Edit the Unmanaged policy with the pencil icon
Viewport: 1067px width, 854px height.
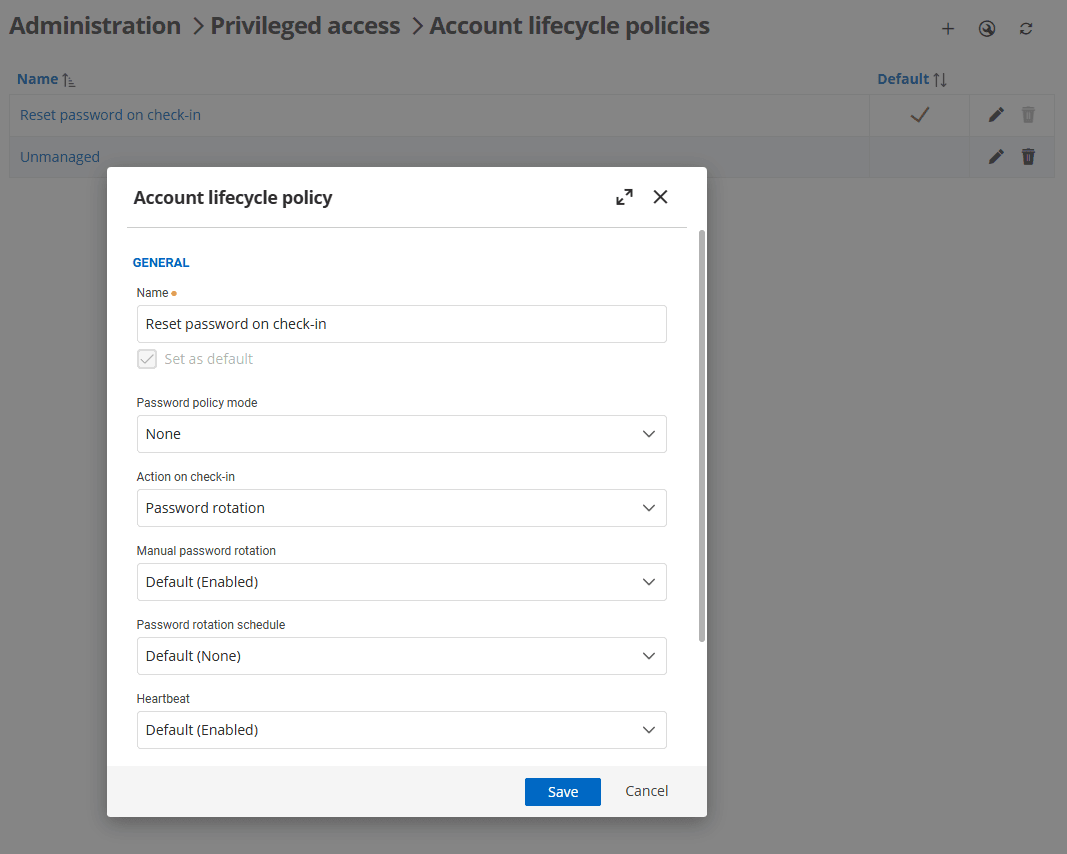point(995,156)
